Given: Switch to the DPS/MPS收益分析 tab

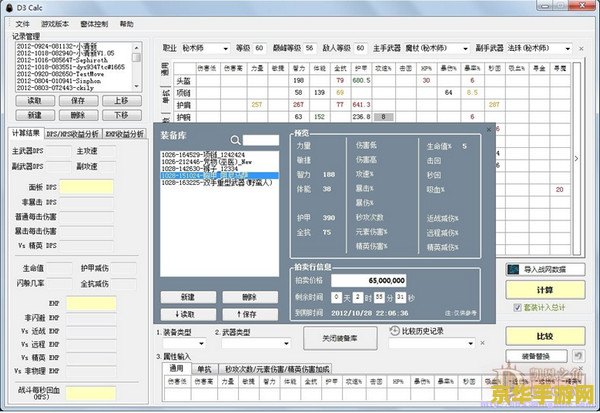Looking at the screenshot, I should pos(72,134).
